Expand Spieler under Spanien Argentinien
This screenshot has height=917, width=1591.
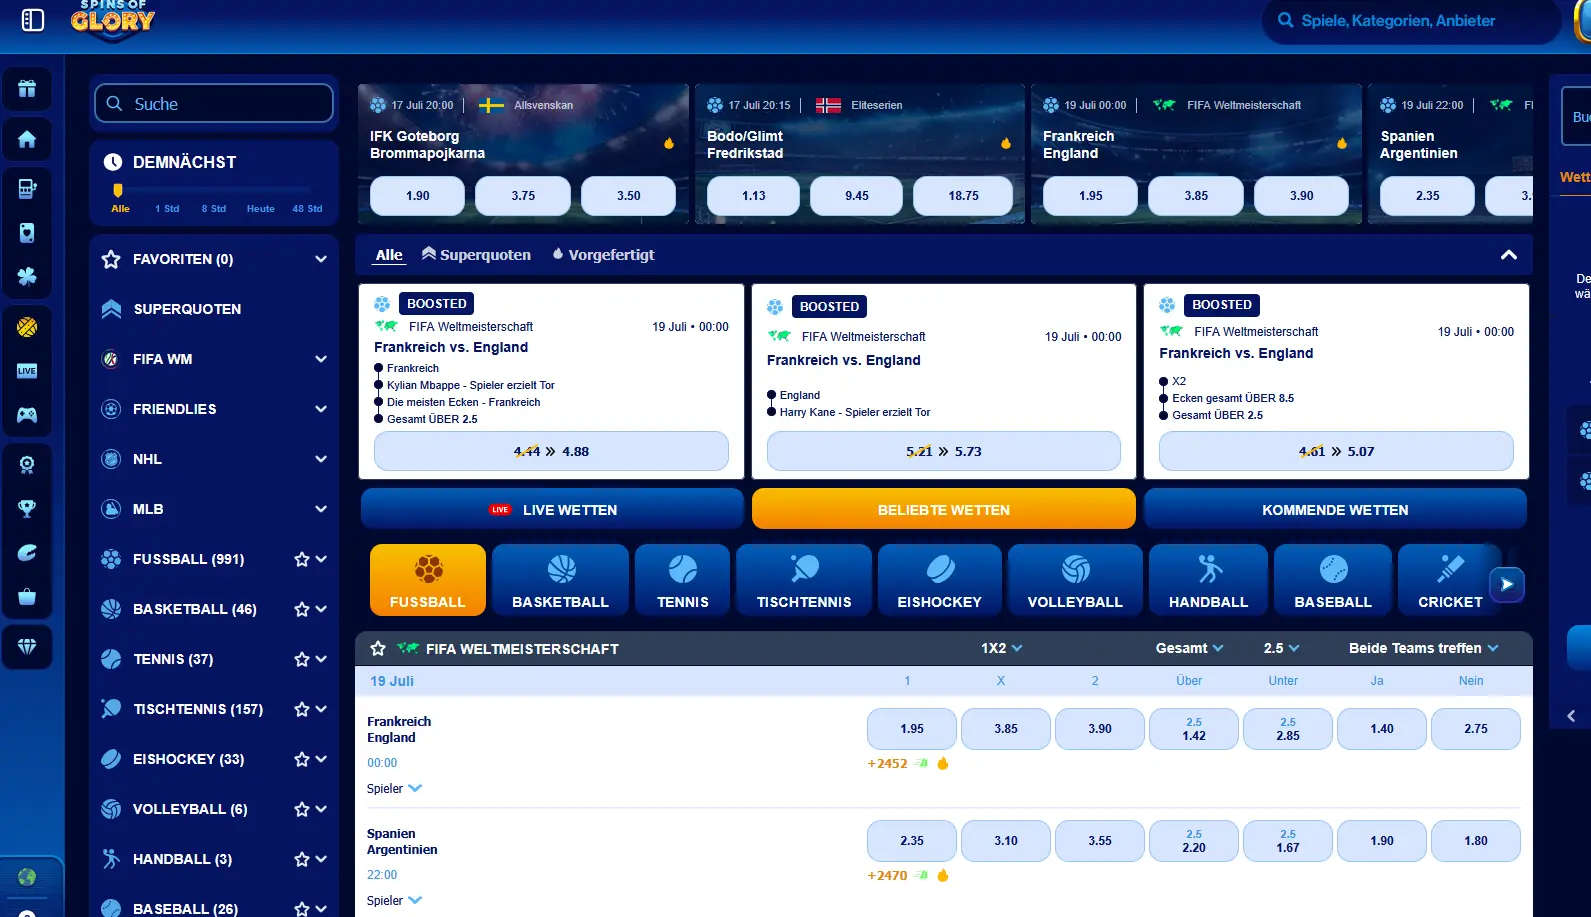(x=394, y=901)
